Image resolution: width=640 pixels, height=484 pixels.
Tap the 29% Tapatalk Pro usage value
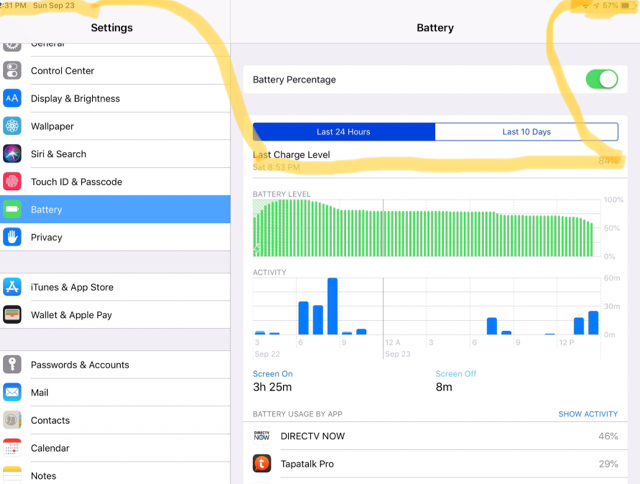point(608,464)
